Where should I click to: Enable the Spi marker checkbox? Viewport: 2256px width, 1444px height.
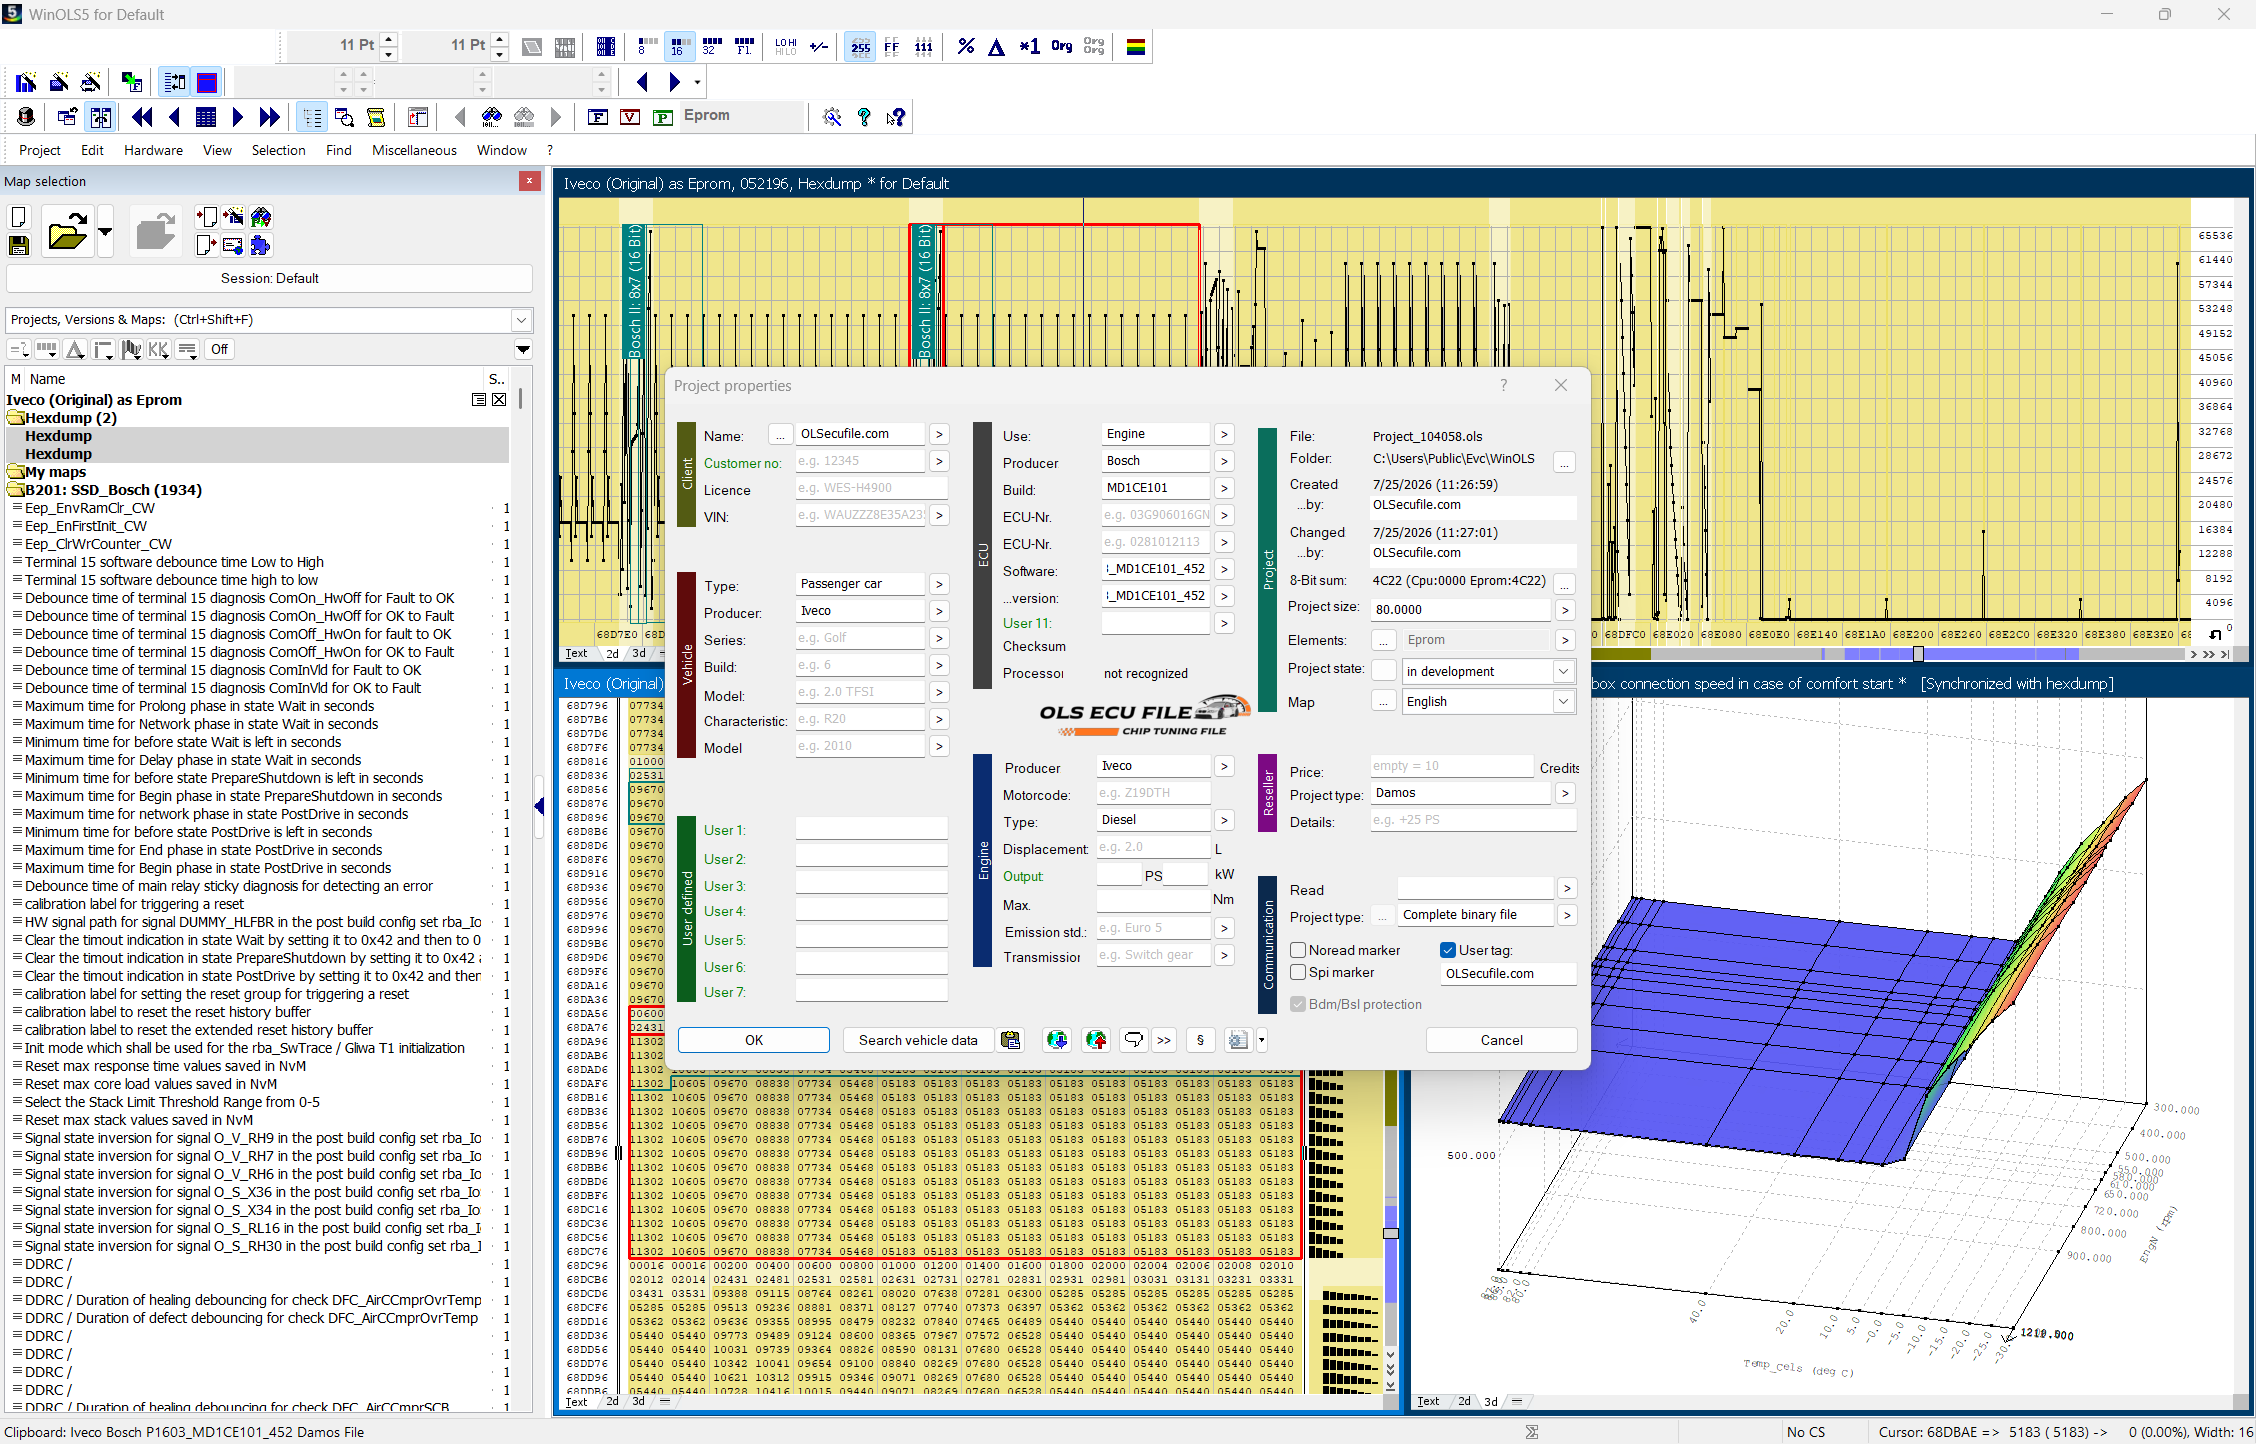click(x=1298, y=972)
